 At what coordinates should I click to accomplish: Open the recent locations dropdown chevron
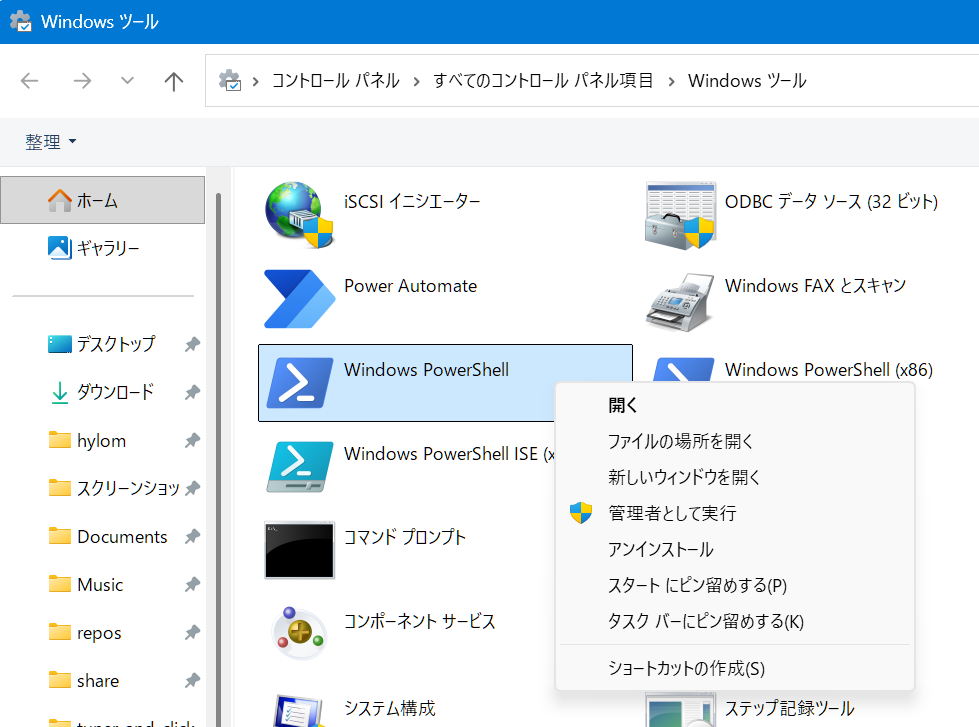pos(126,80)
